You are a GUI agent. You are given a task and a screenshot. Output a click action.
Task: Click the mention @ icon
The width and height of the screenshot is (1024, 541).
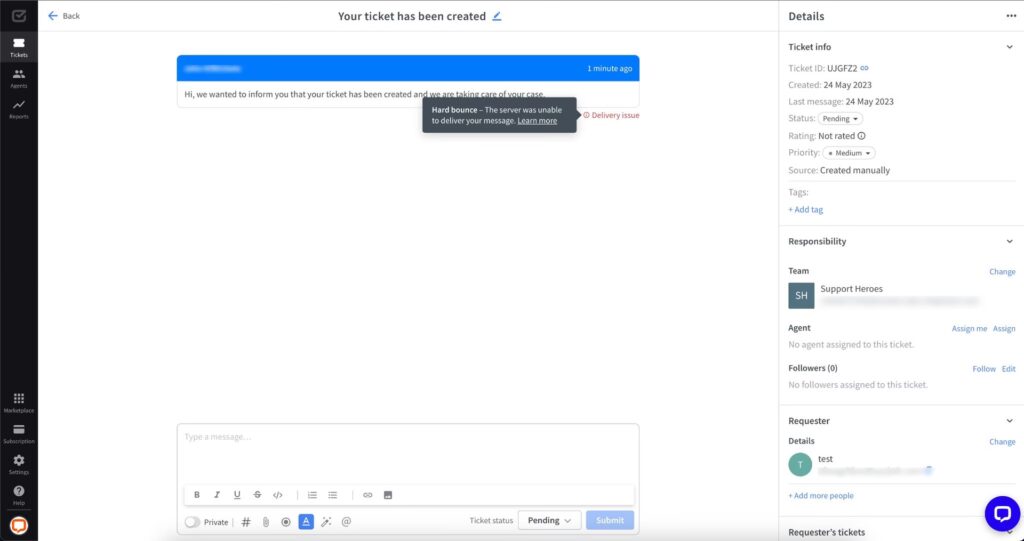point(346,521)
